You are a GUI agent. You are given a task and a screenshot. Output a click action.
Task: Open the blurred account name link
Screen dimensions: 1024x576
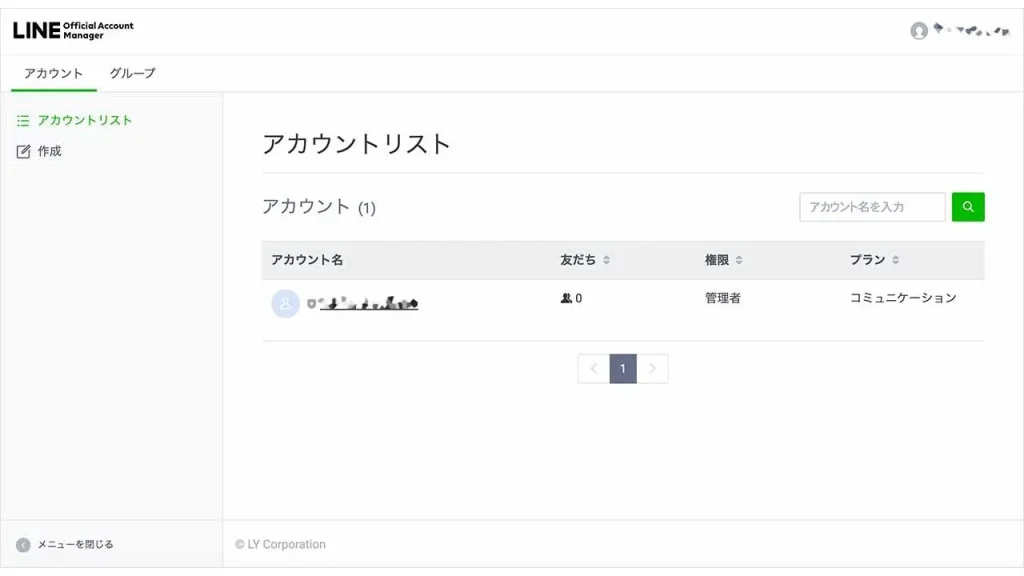[366, 303]
